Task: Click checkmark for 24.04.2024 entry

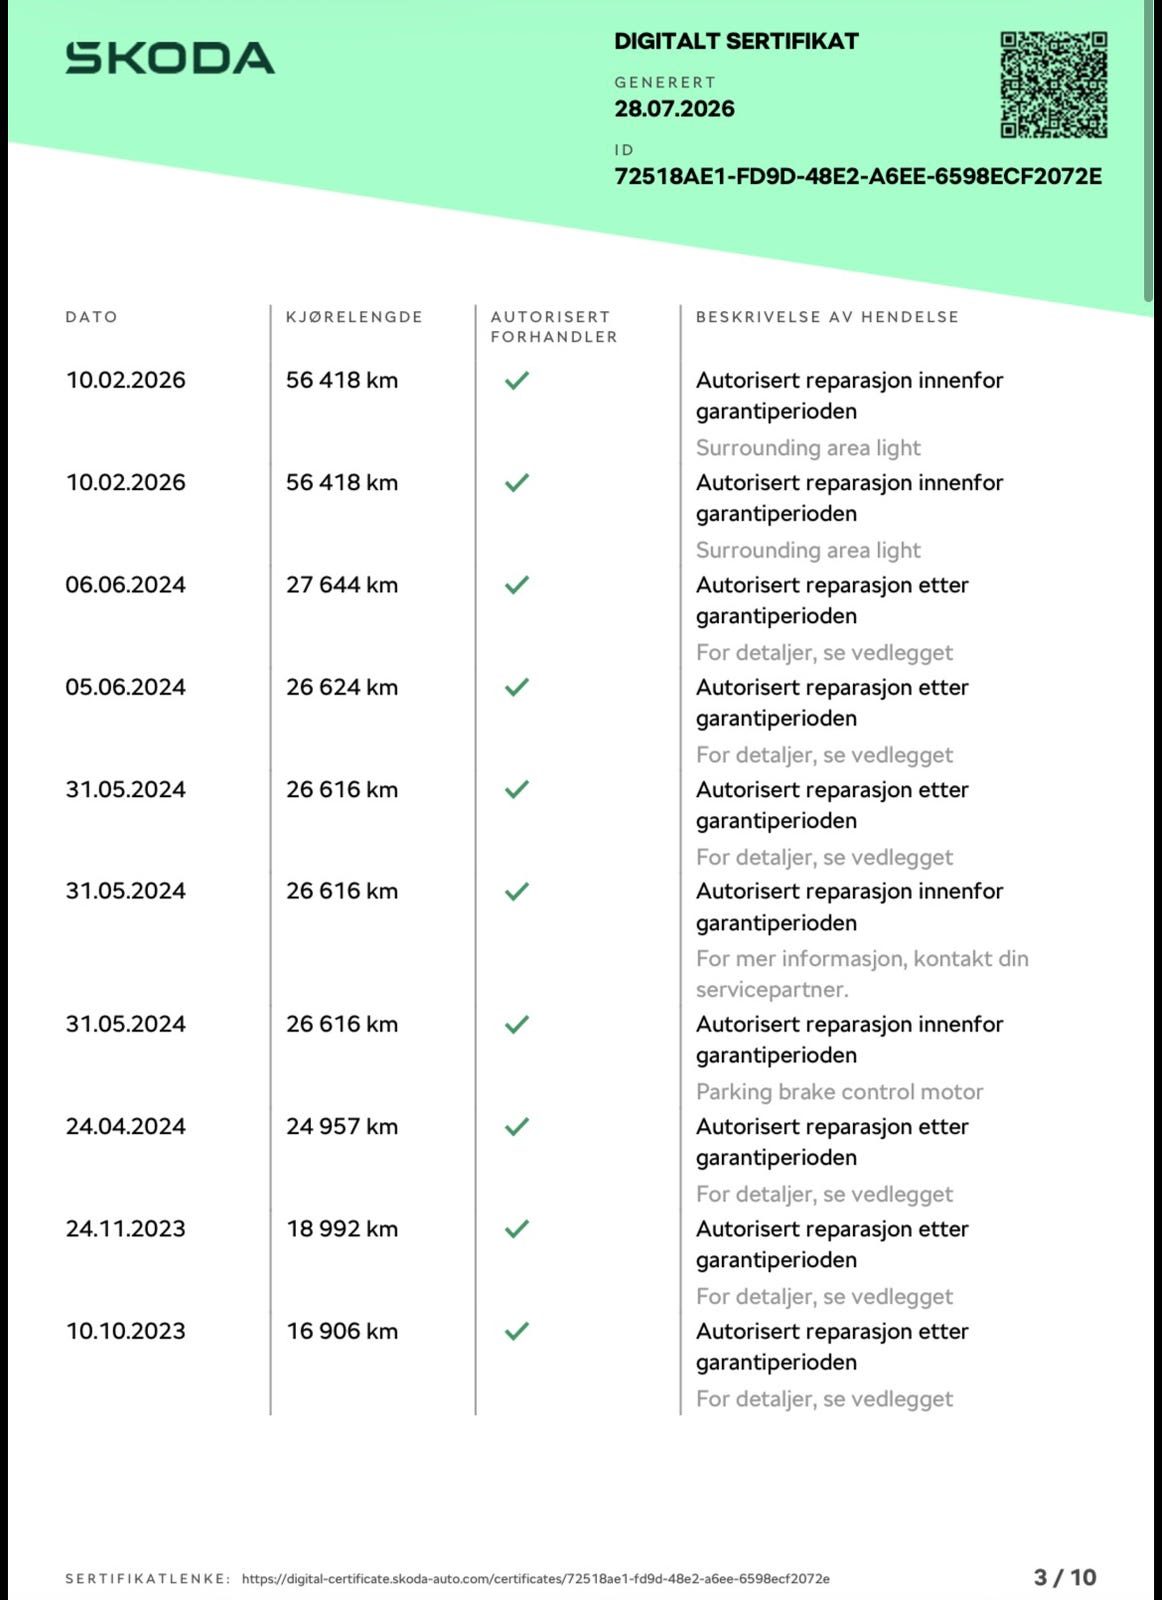Action: [516, 1126]
